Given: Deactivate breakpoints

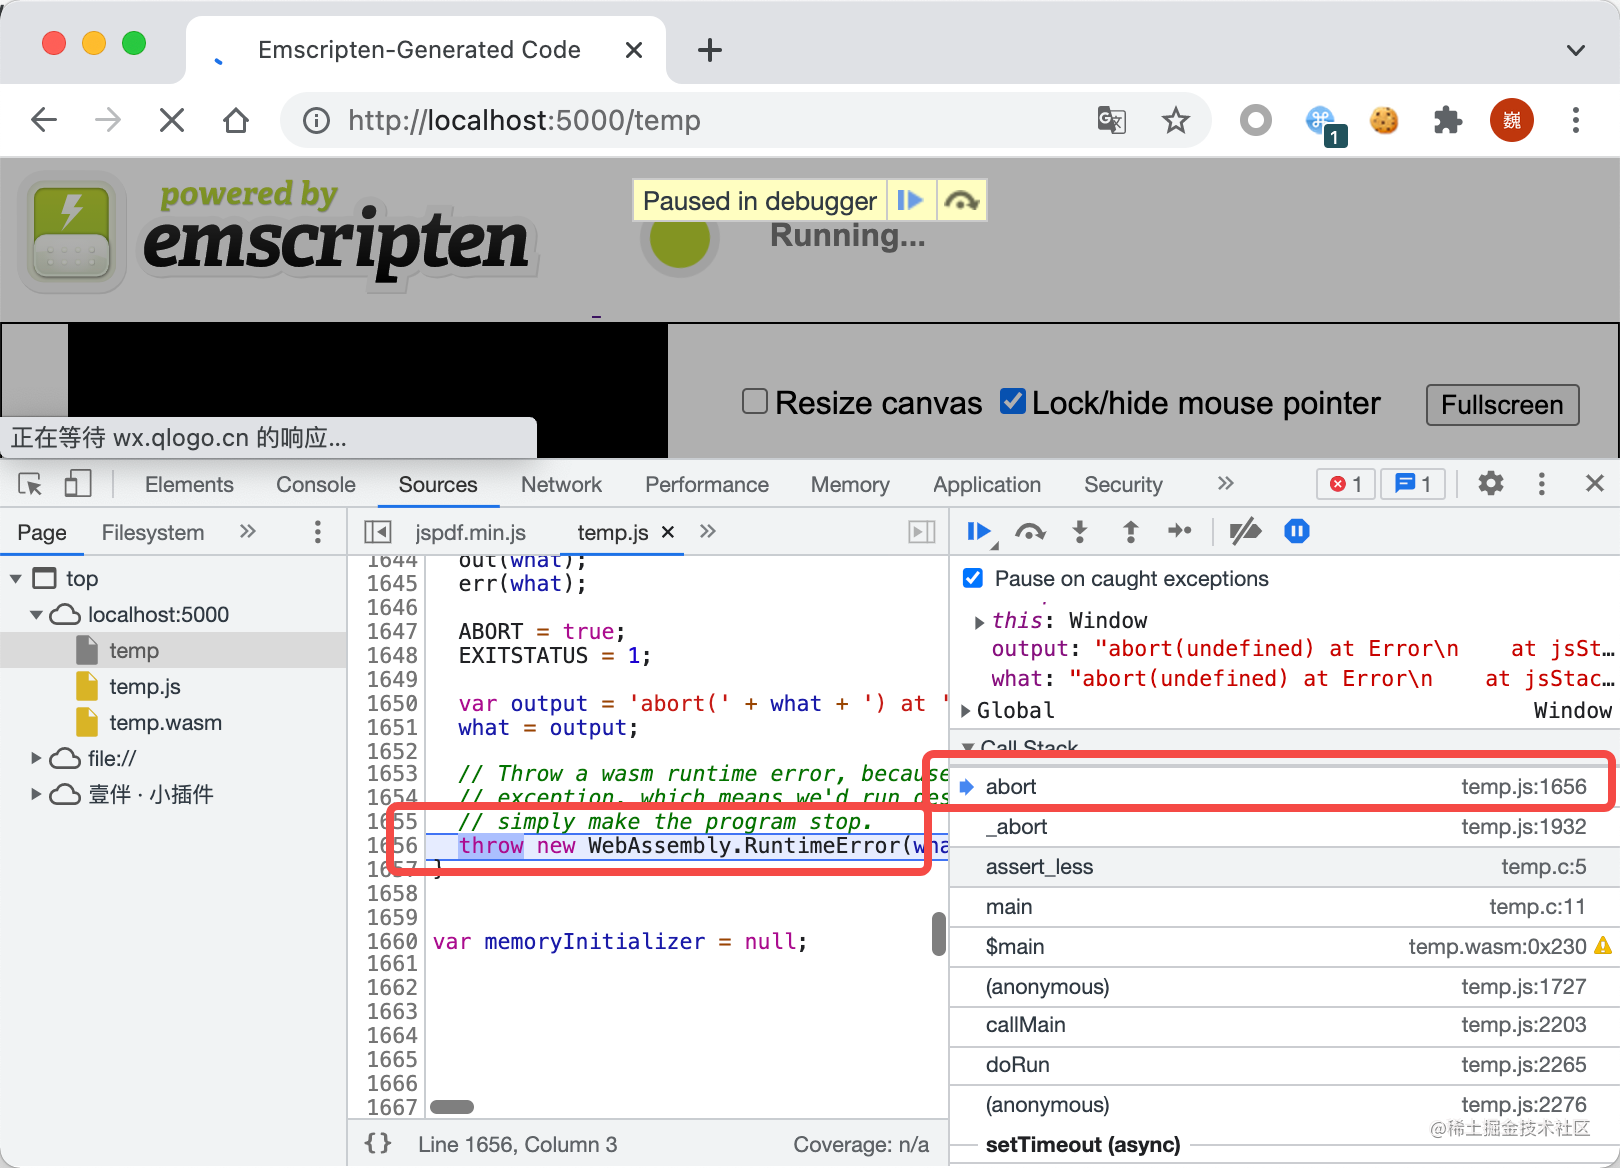Looking at the screenshot, I should coord(1245,532).
